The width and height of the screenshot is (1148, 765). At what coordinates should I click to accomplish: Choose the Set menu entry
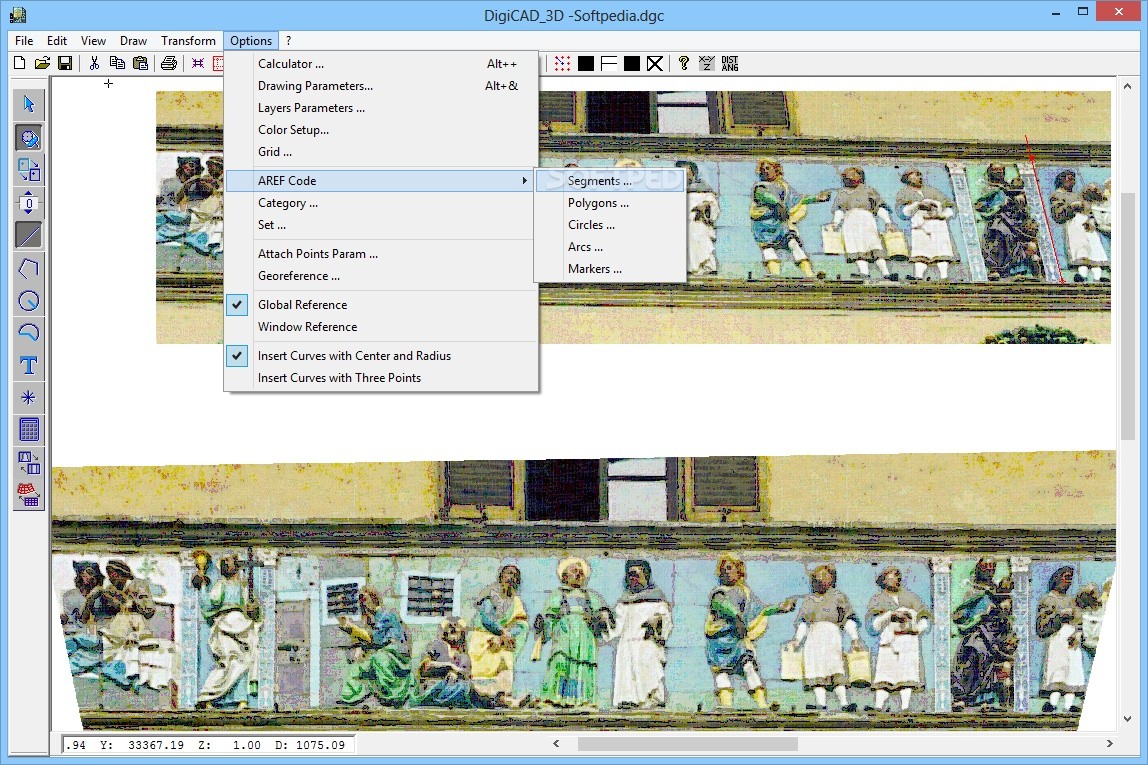point(381,225)
